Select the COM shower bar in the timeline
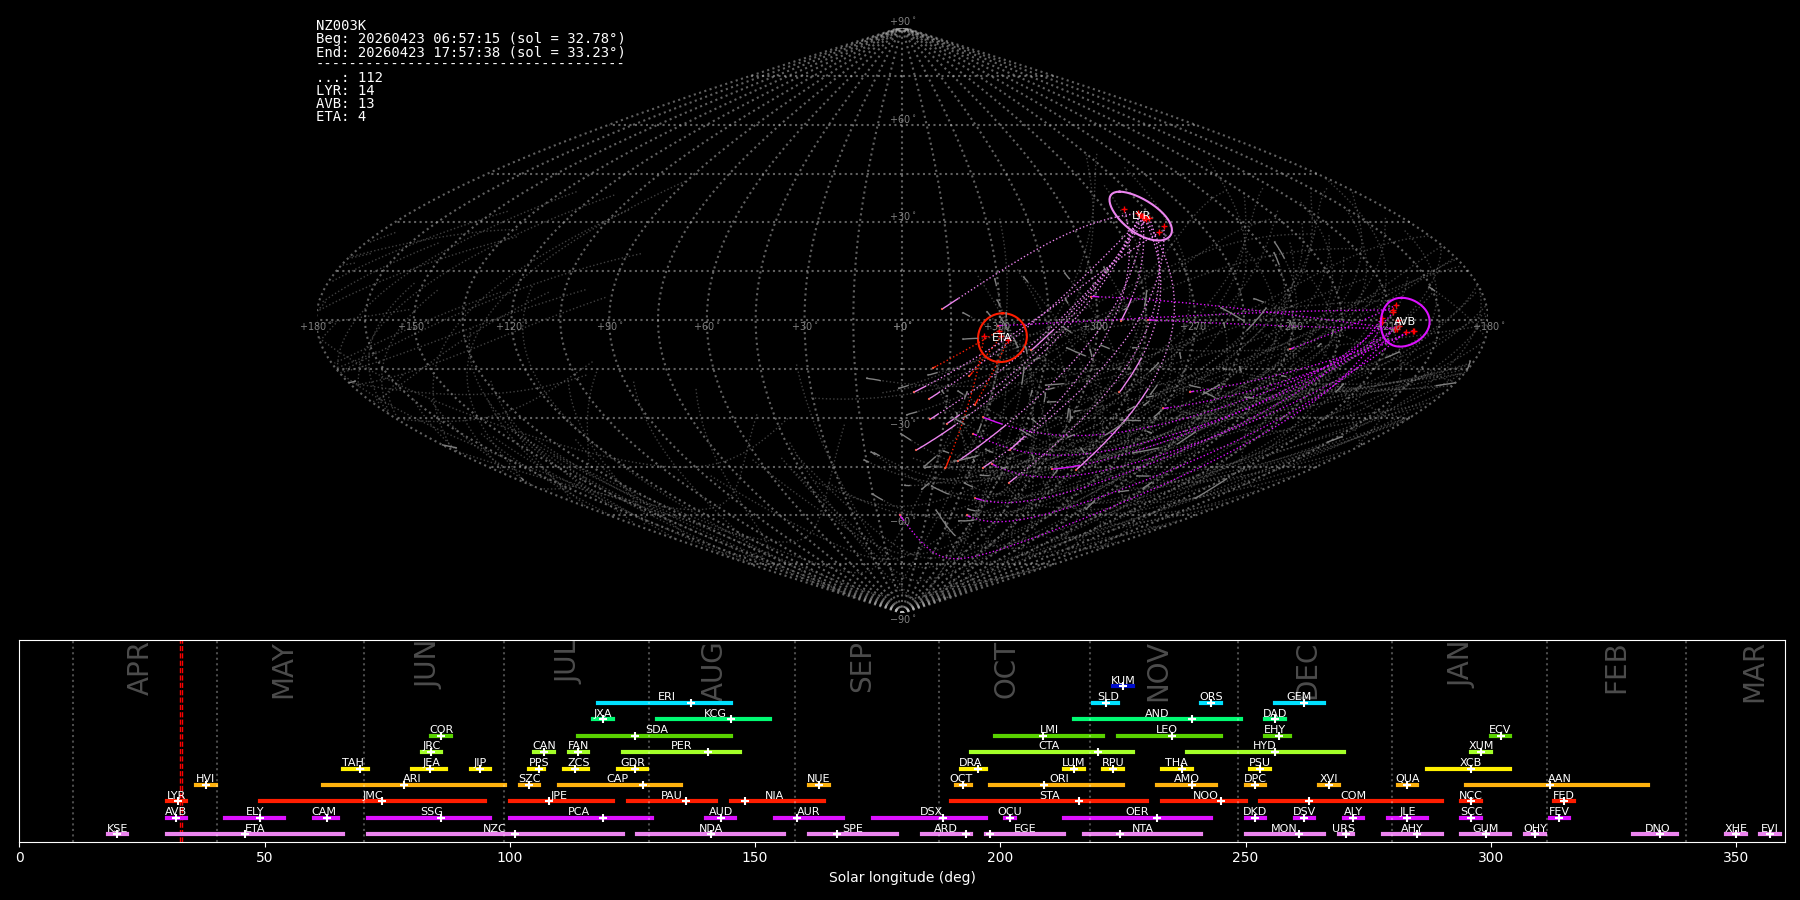The height and width of the screenshot is (900, 1800). (x=1351, y=801)
